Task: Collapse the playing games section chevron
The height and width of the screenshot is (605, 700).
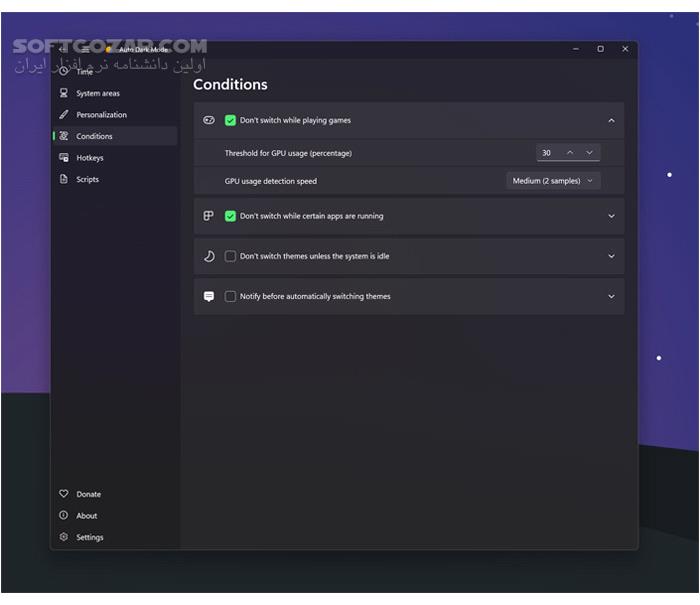Action: click(x=611, y=121)
